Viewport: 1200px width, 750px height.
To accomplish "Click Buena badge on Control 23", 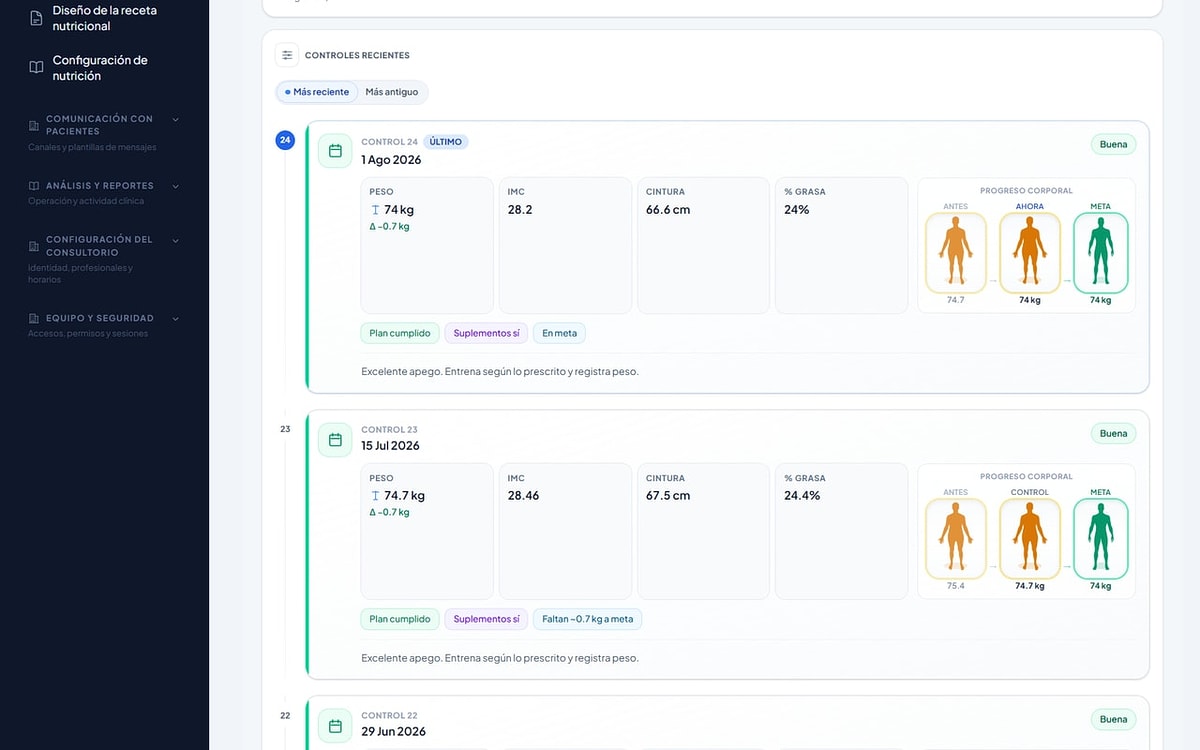I will [x=1113, y=434].
